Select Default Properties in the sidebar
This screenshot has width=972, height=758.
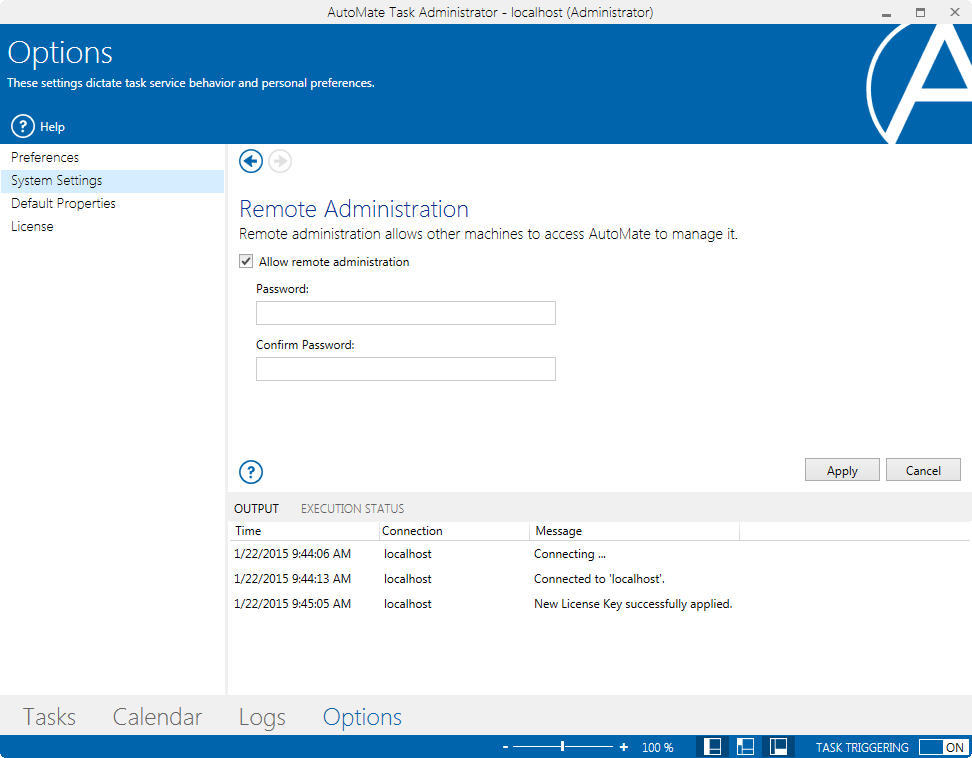click(x=63, y=203)
